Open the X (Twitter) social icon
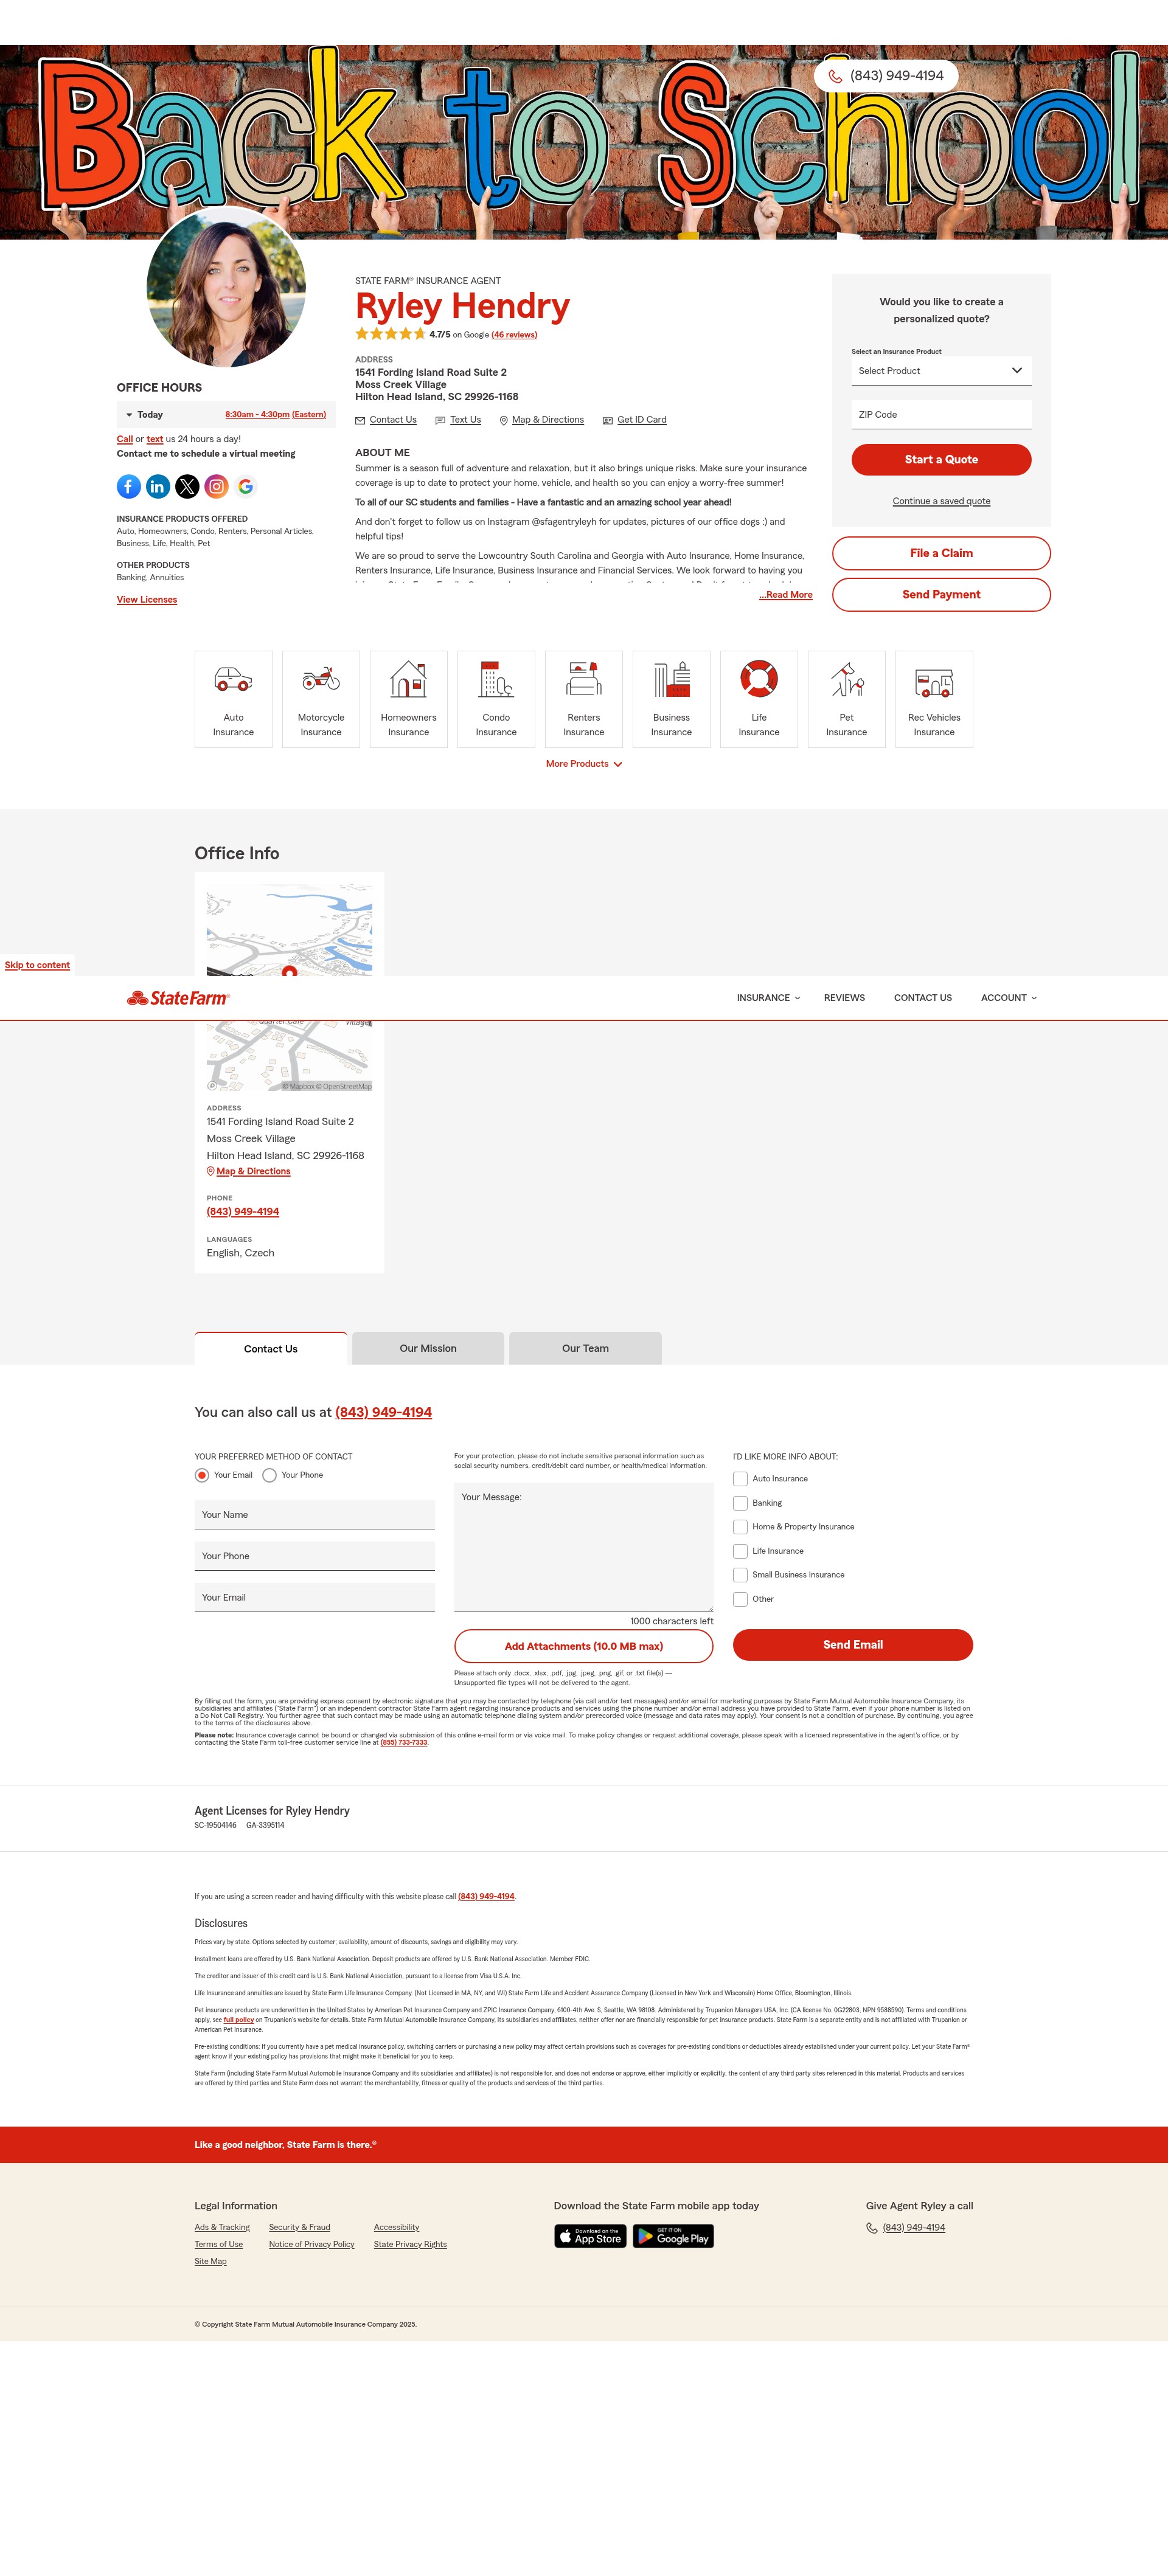 [x=187, y=486]
